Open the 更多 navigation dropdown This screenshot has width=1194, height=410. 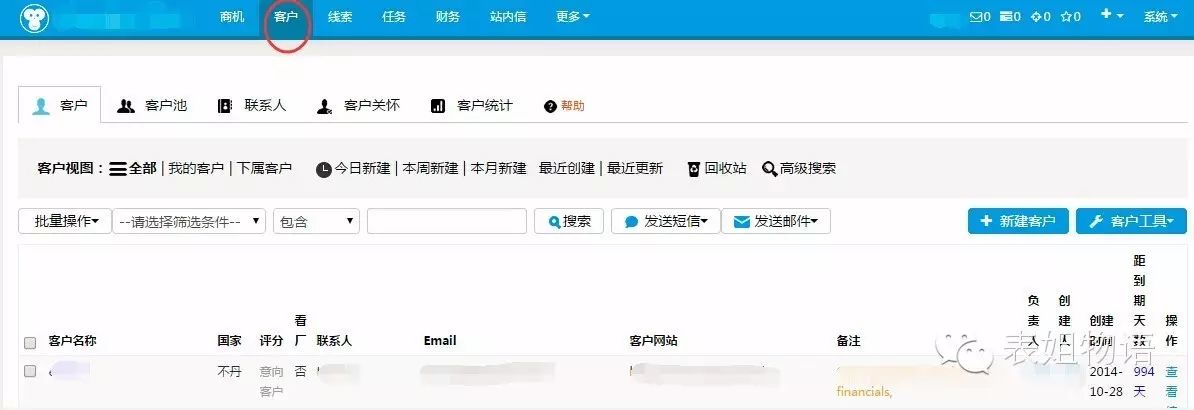[x=573, y=16]
